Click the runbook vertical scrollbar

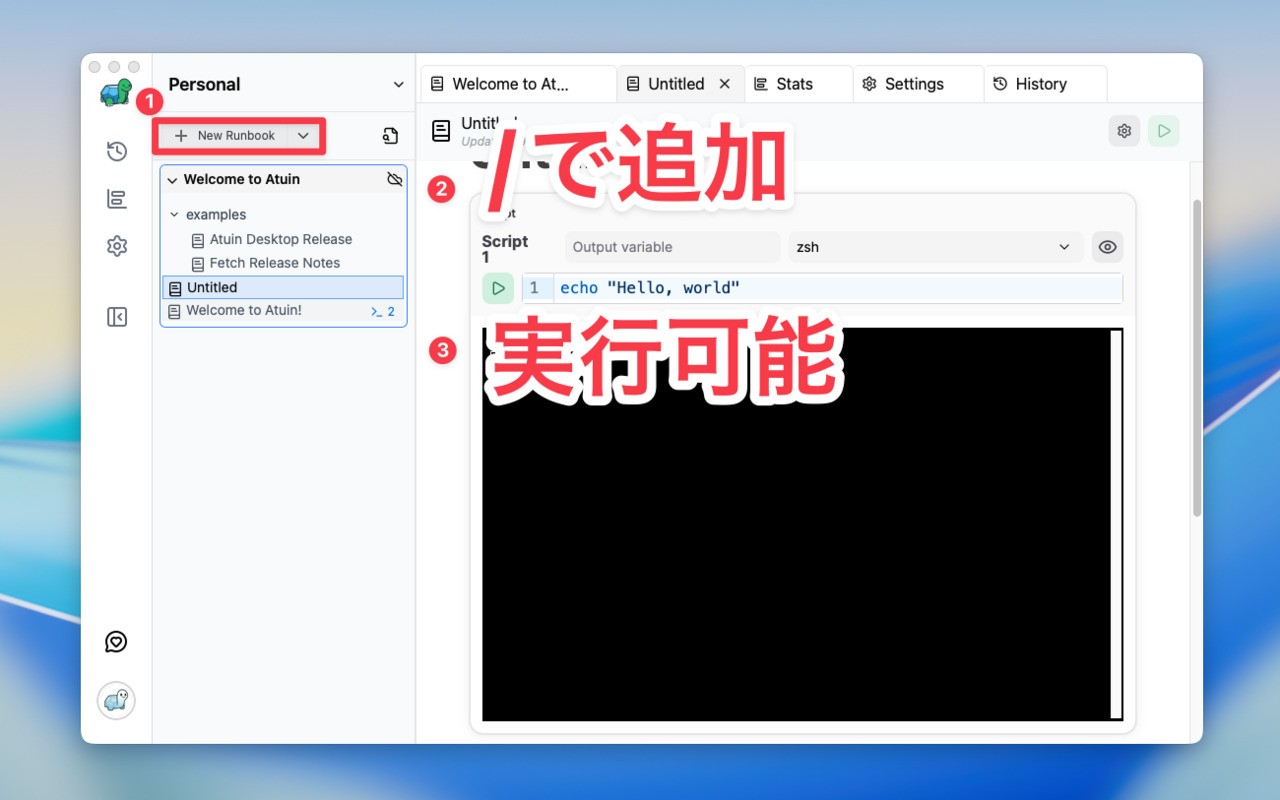(x=1197, y=357)
